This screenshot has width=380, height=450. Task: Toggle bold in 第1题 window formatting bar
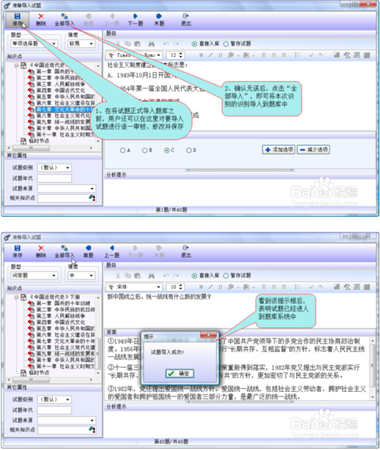coord(201,55)
